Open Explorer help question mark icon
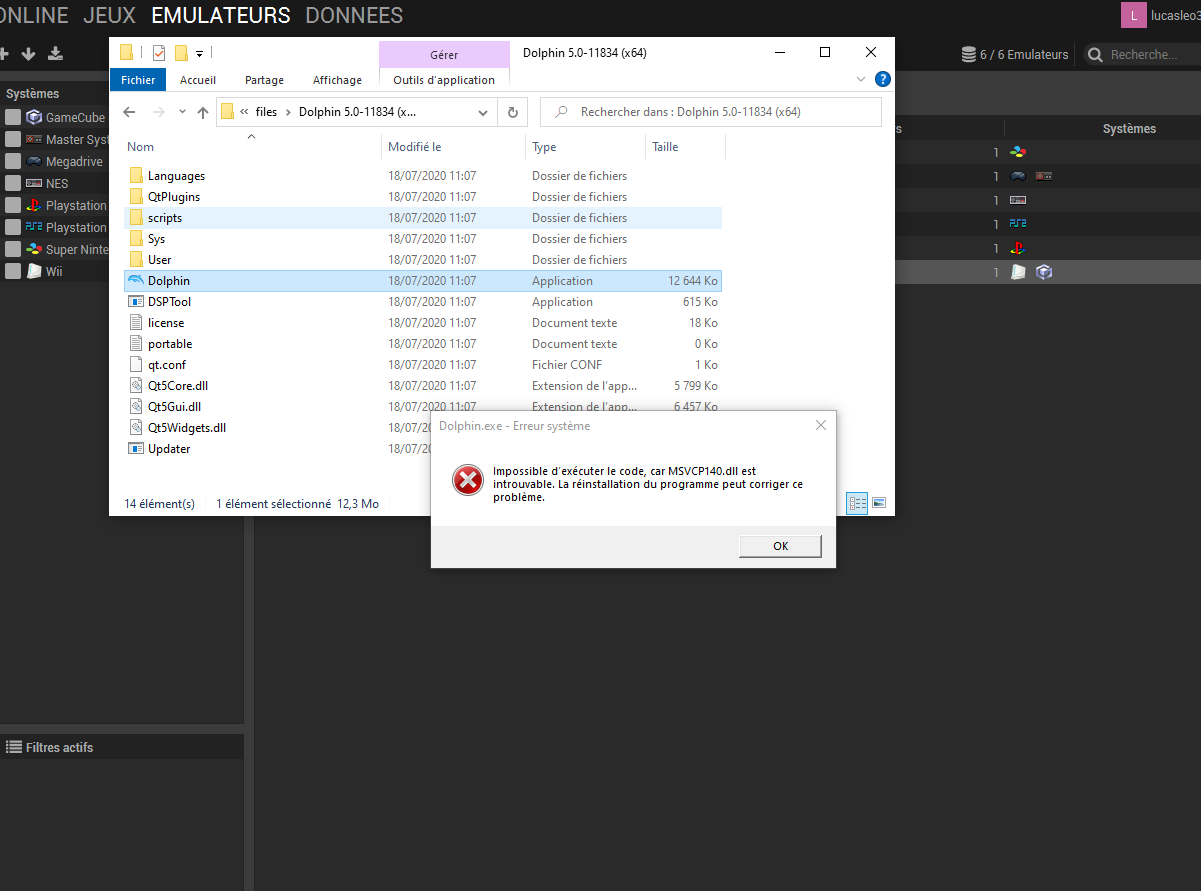The image size is (1201, 891). click(883, 79)
